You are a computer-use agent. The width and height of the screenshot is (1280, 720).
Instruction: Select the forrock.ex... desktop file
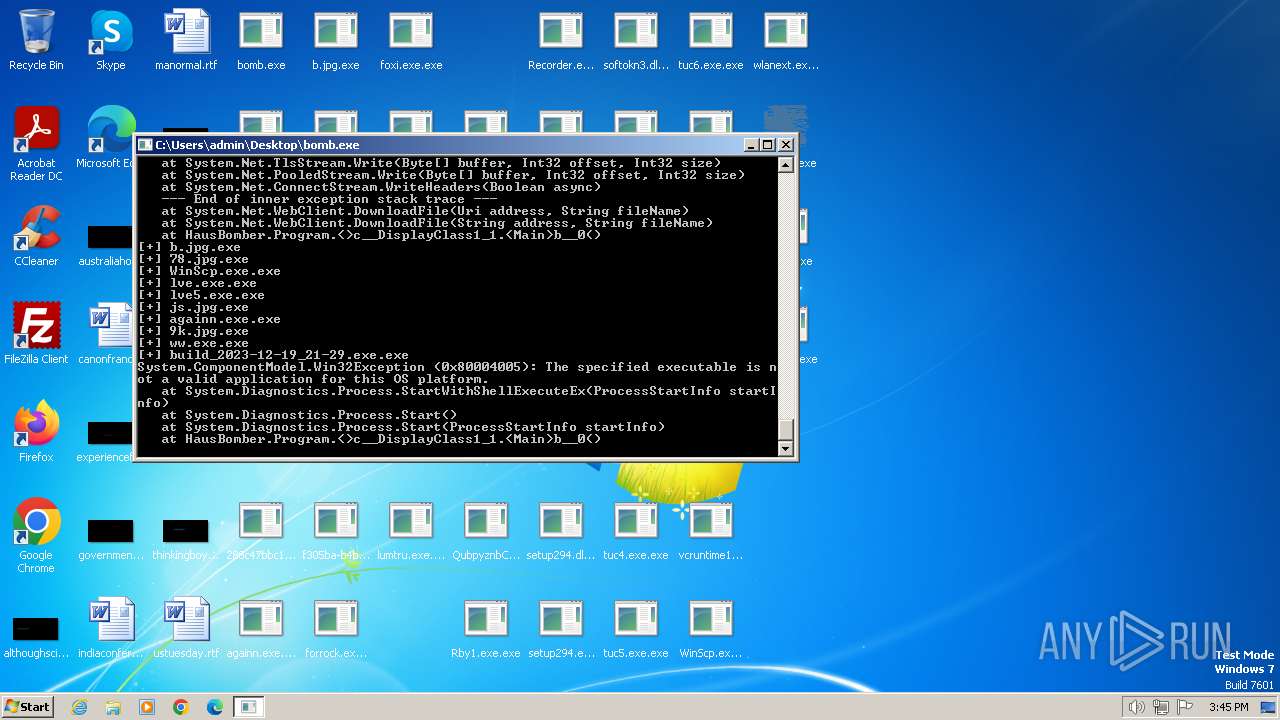click(x=336, y=628)
